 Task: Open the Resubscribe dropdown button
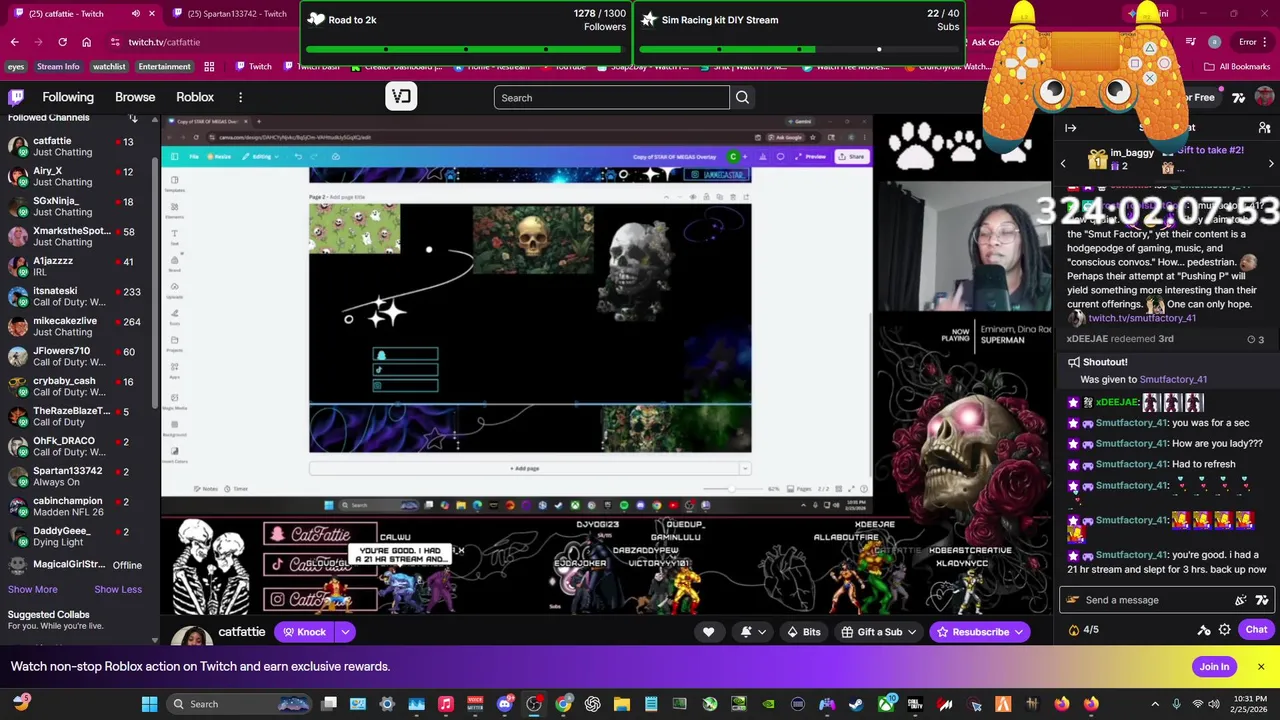pyautogui.click(x=980, y=632)
